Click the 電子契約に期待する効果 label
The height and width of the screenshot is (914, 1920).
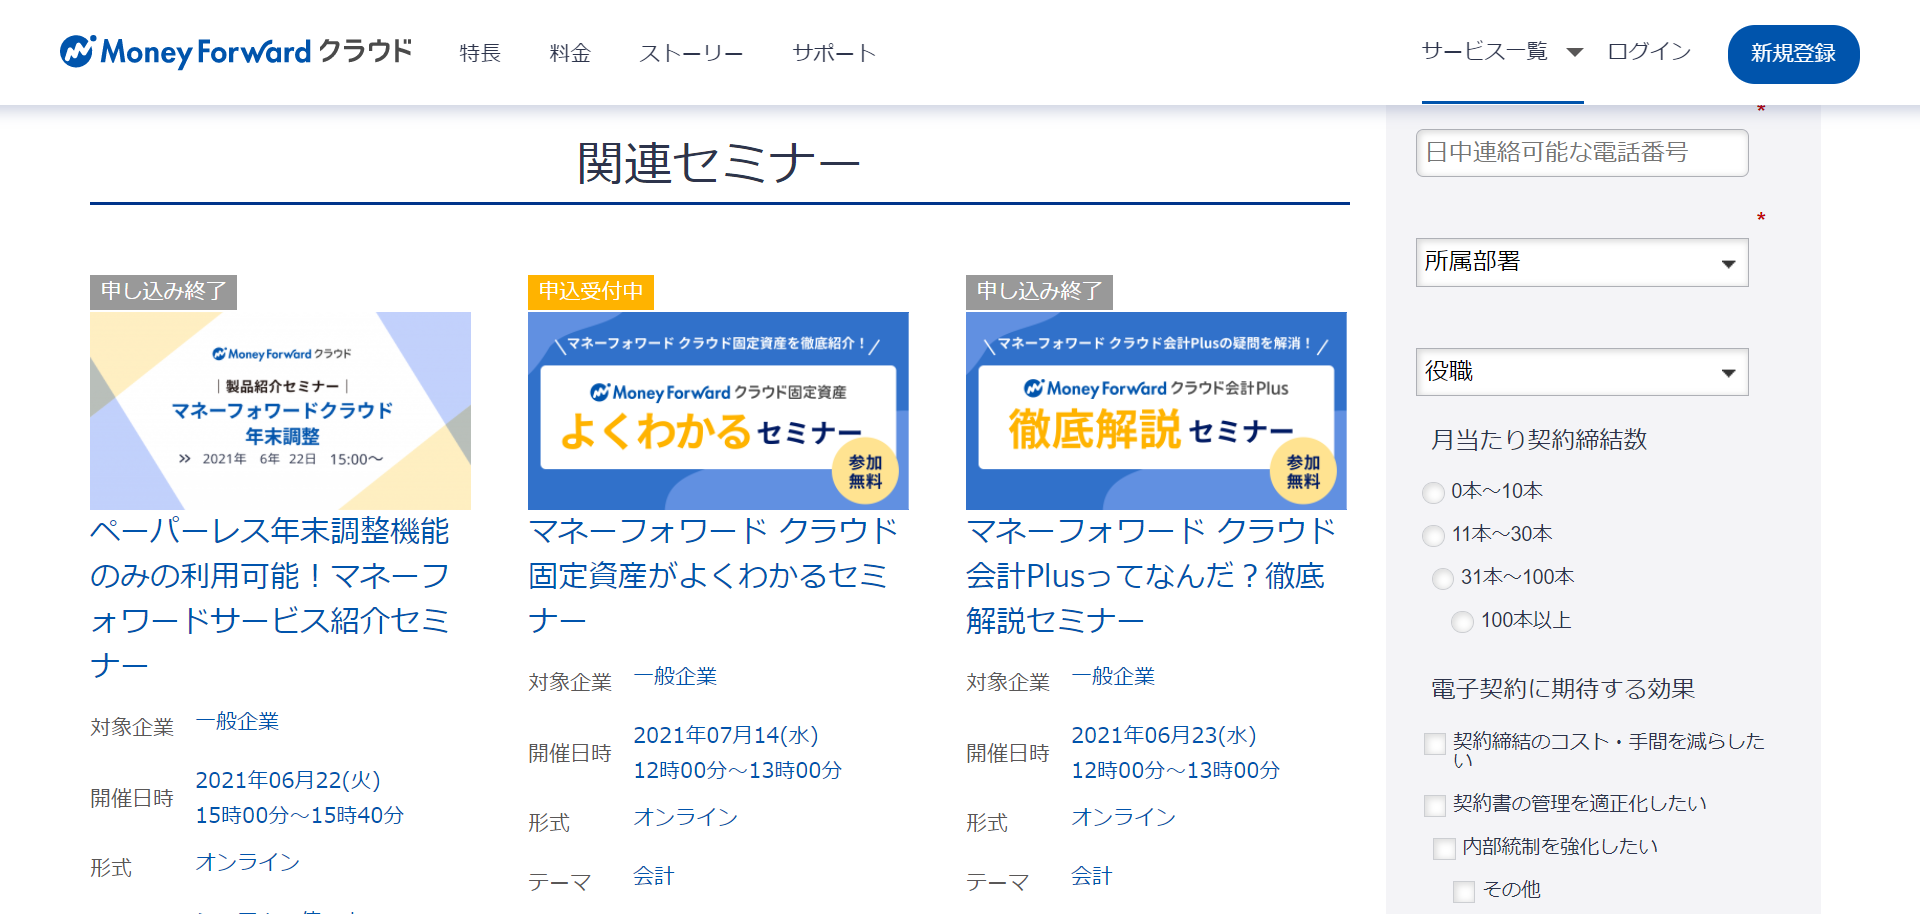tap(1563, 689)
